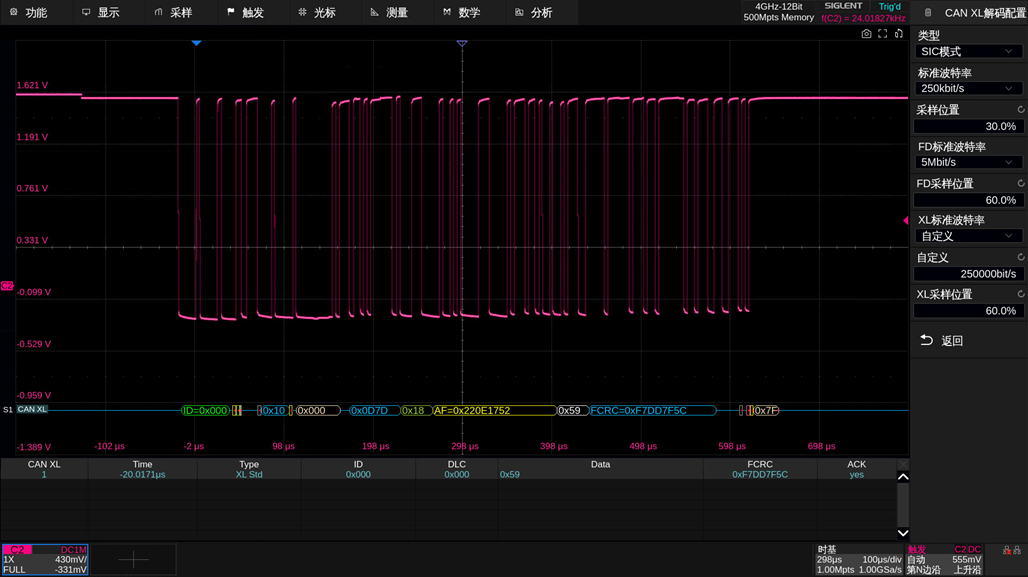
Task: Click the f(C2) frequency readout
Action: [863, 18]
